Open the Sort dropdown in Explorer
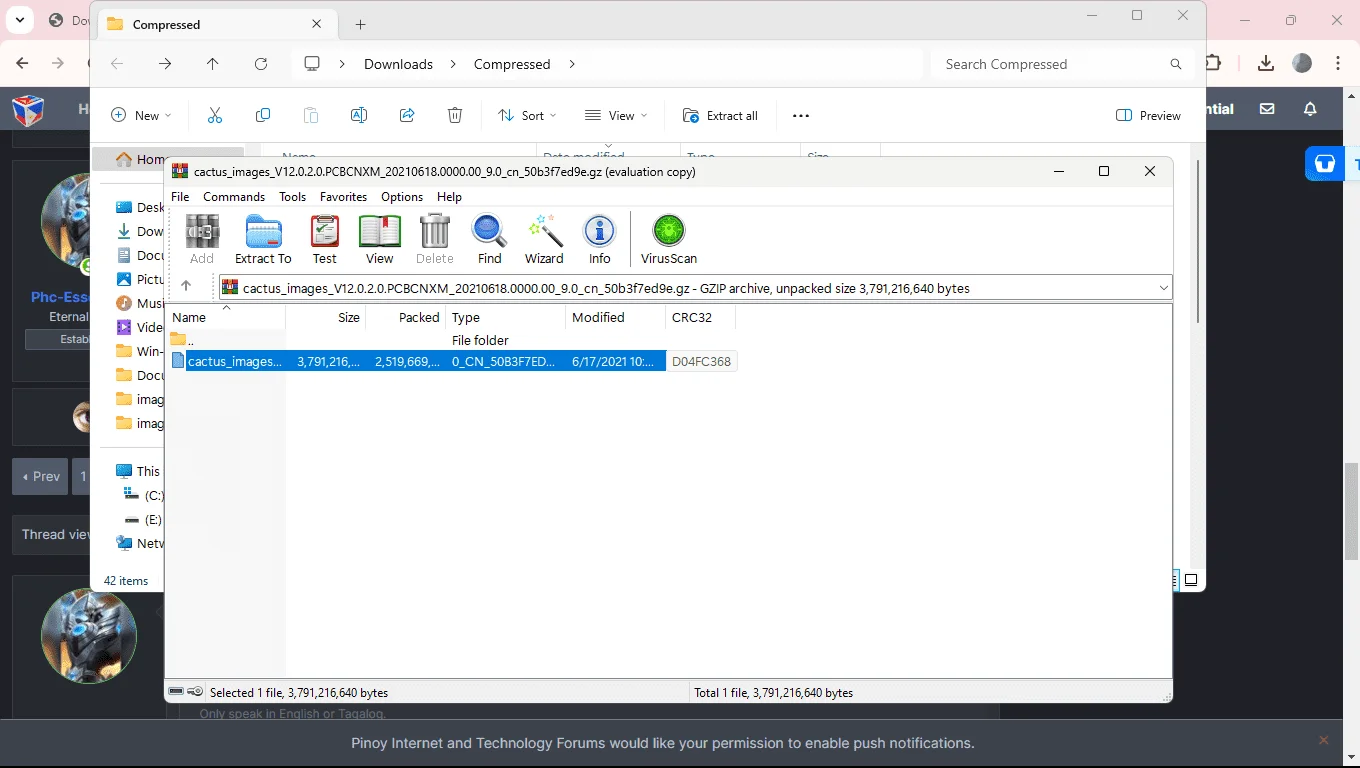Viewport: 1360px width, 768px height. click(x=527, y=116)
